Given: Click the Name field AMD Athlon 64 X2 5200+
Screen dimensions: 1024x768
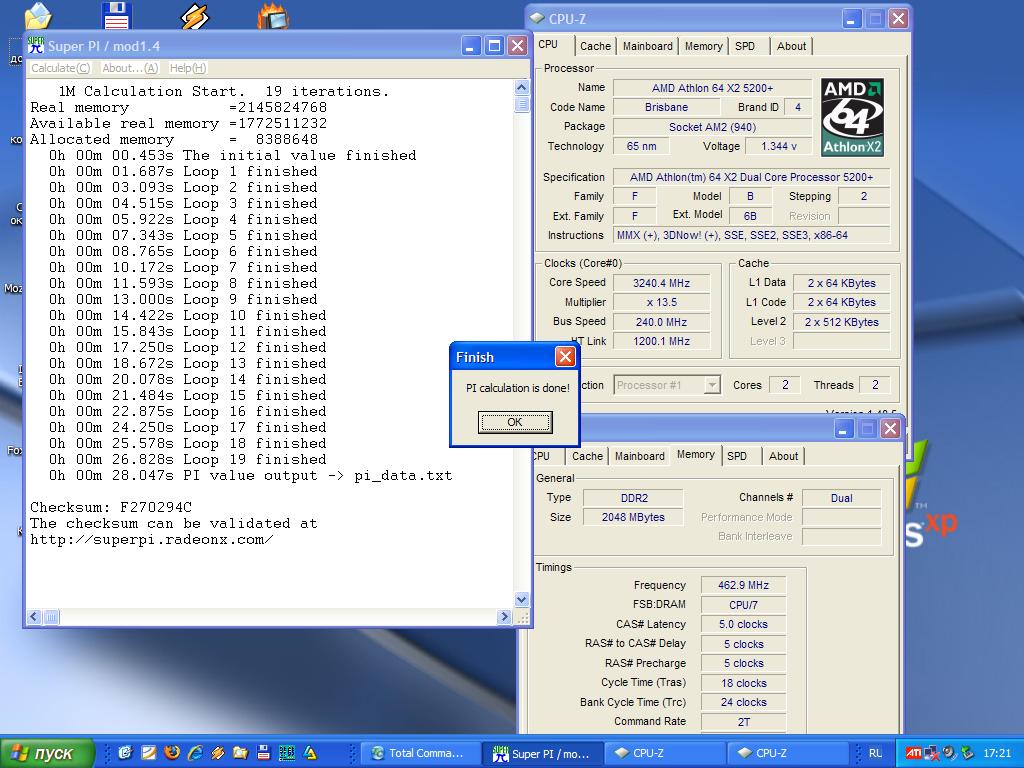Looking at the screenshot, I should click(712, 88).
